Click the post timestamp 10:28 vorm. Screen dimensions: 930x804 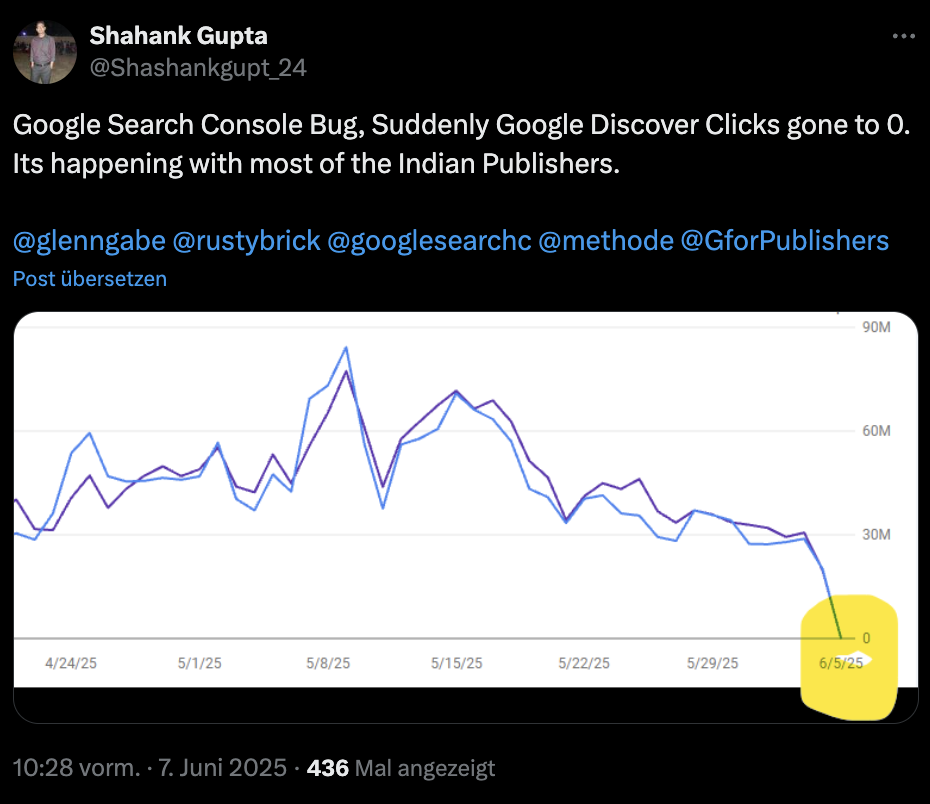(75, 769)
